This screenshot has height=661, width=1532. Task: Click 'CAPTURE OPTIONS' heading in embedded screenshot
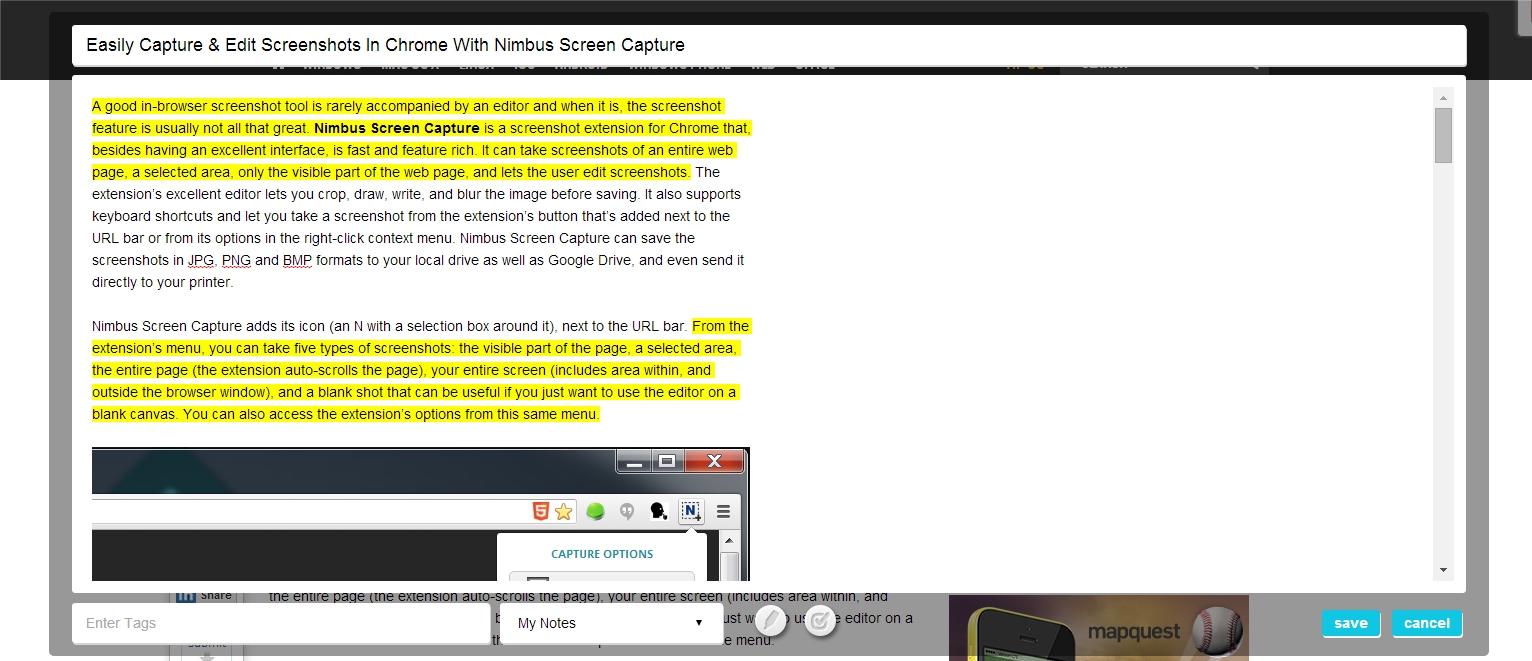[x=602, y=554]
